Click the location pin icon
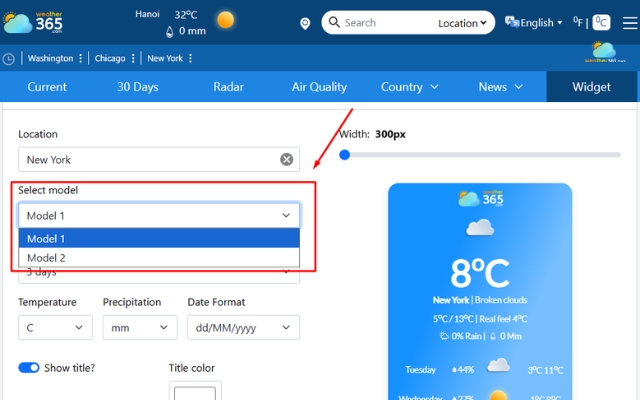Image resolution: width=640 pixels, height=400 pixels. pyautogui.click(x=305, y=23)
